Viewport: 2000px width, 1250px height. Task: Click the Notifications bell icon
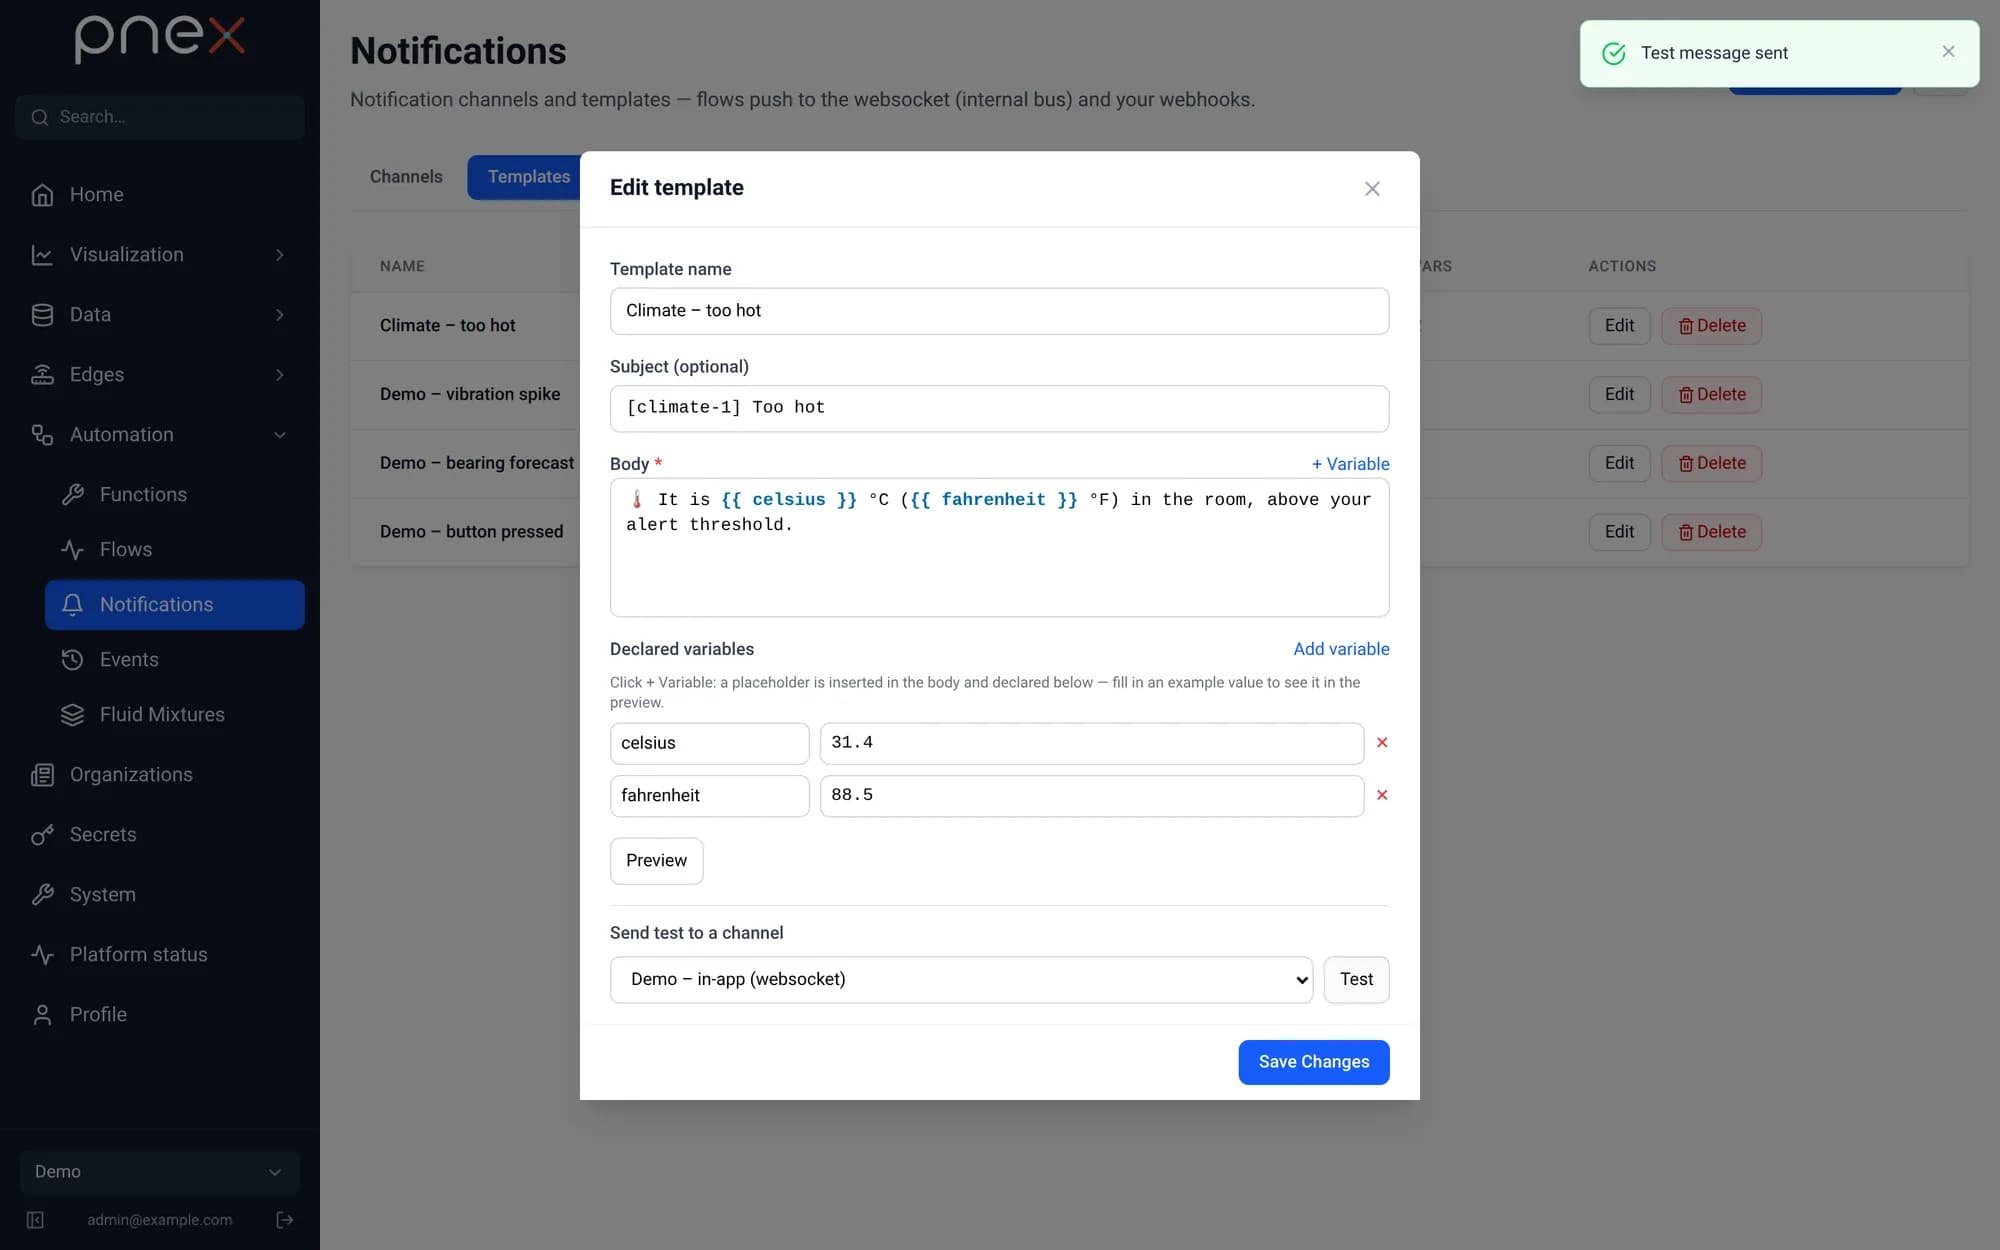pyautogui.click(x=72, y=605)
